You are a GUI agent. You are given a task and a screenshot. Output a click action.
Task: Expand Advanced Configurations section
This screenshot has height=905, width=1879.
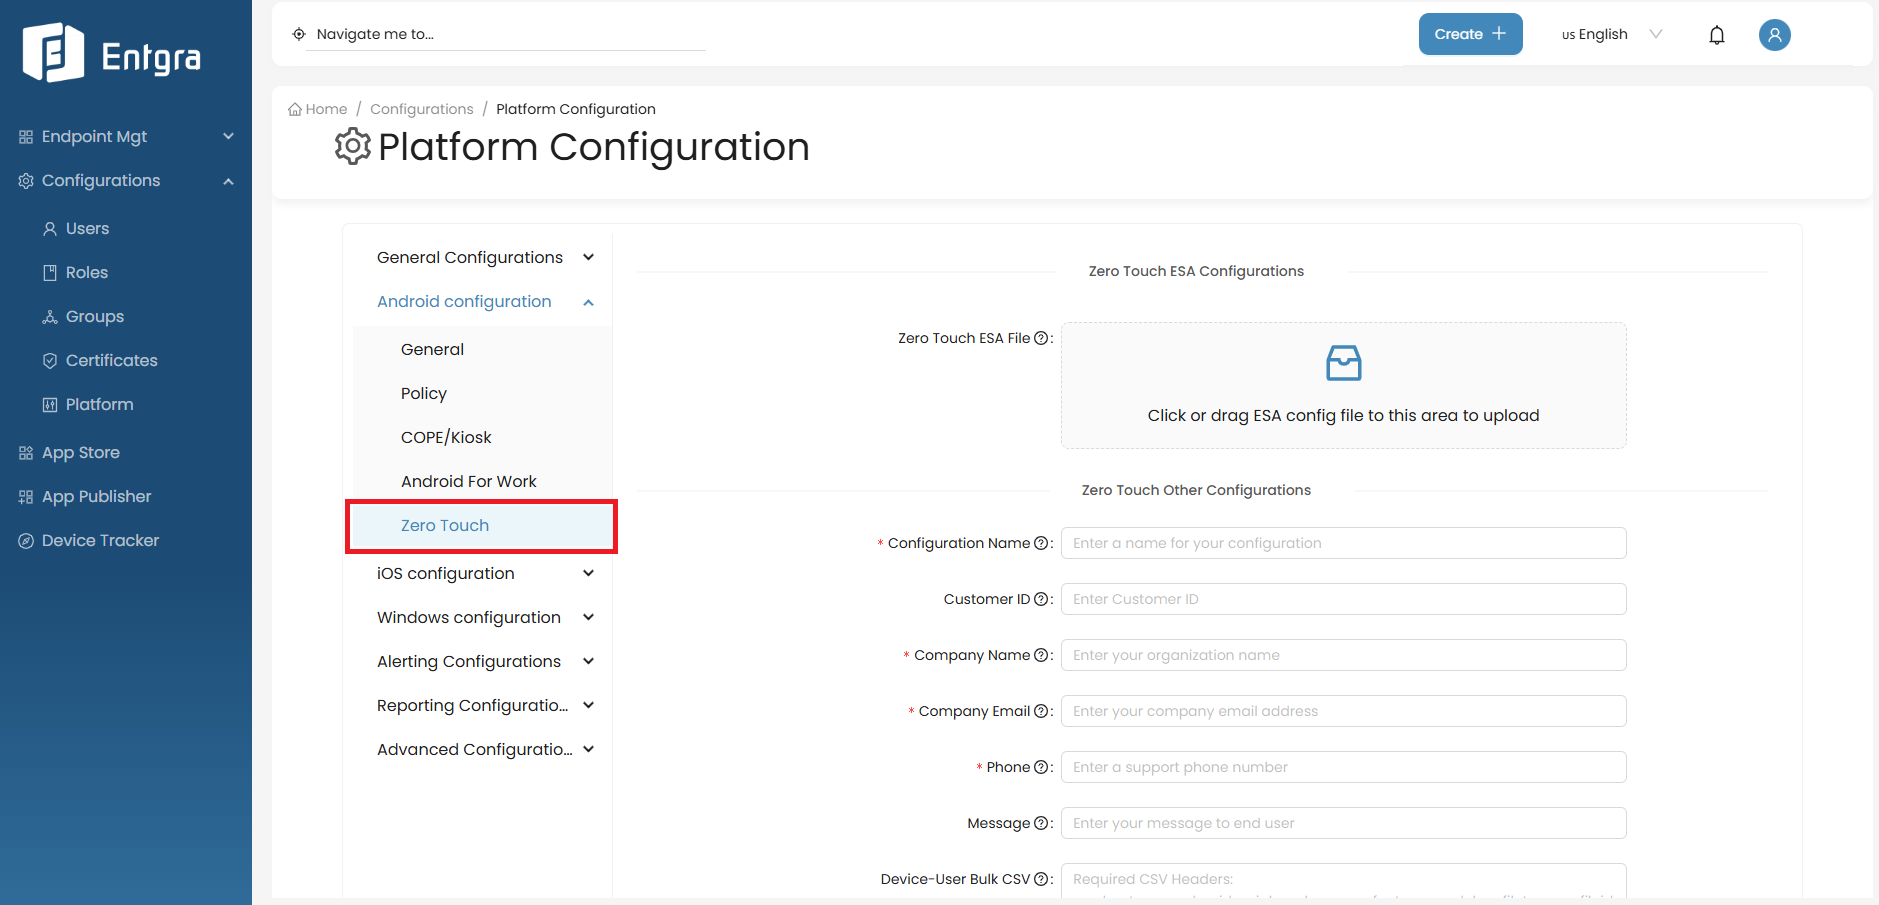click(589, 749)
